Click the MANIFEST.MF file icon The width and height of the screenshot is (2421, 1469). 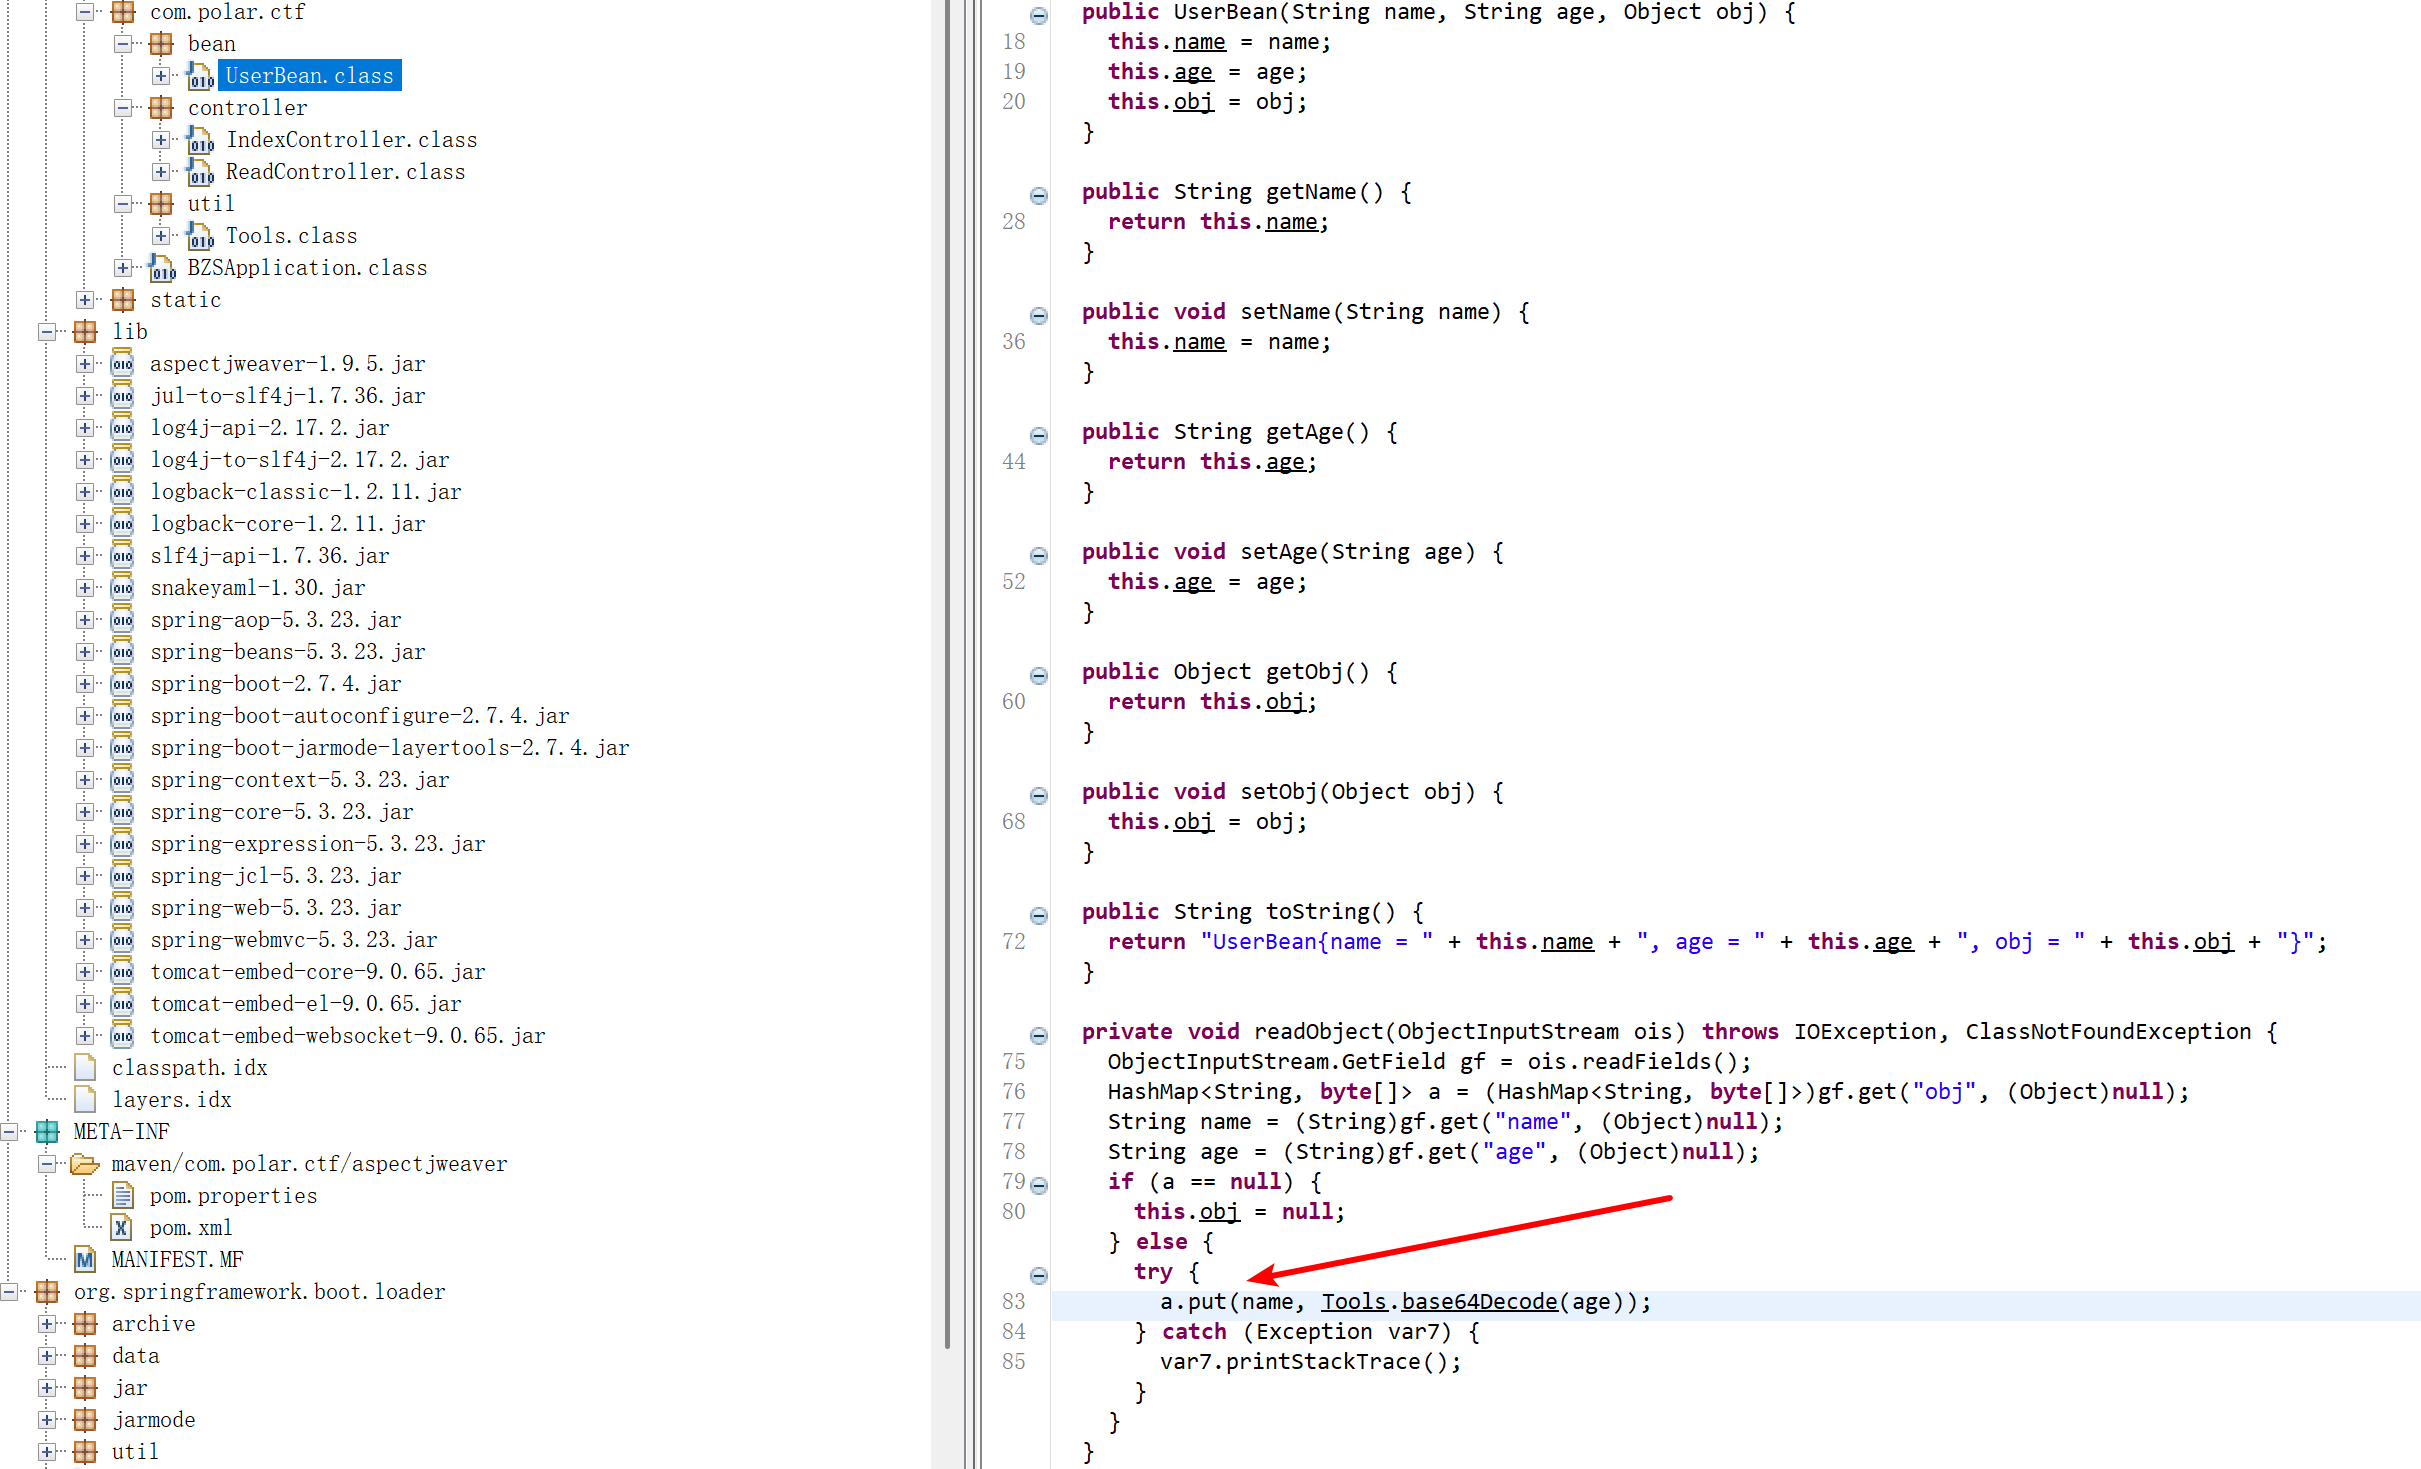click(85, 1260)
